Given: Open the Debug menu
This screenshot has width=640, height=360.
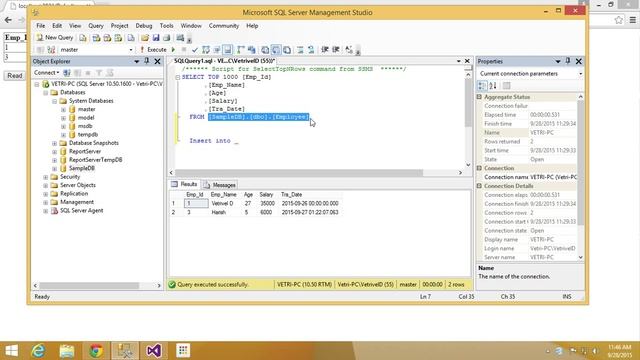Looking at the screenshot, I should [144, 26].
